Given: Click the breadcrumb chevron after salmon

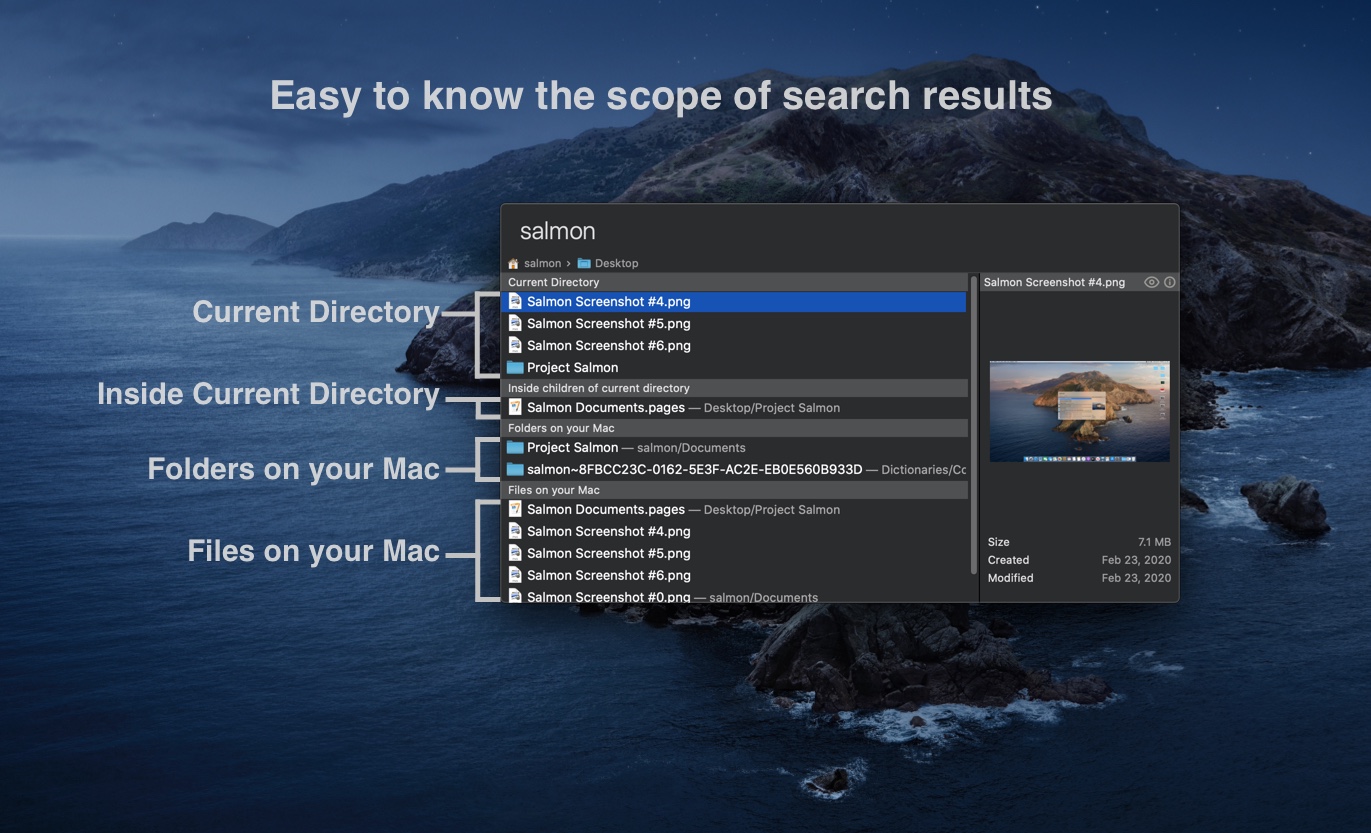Looking at the screenshot, I should click(x=568, y=264).
